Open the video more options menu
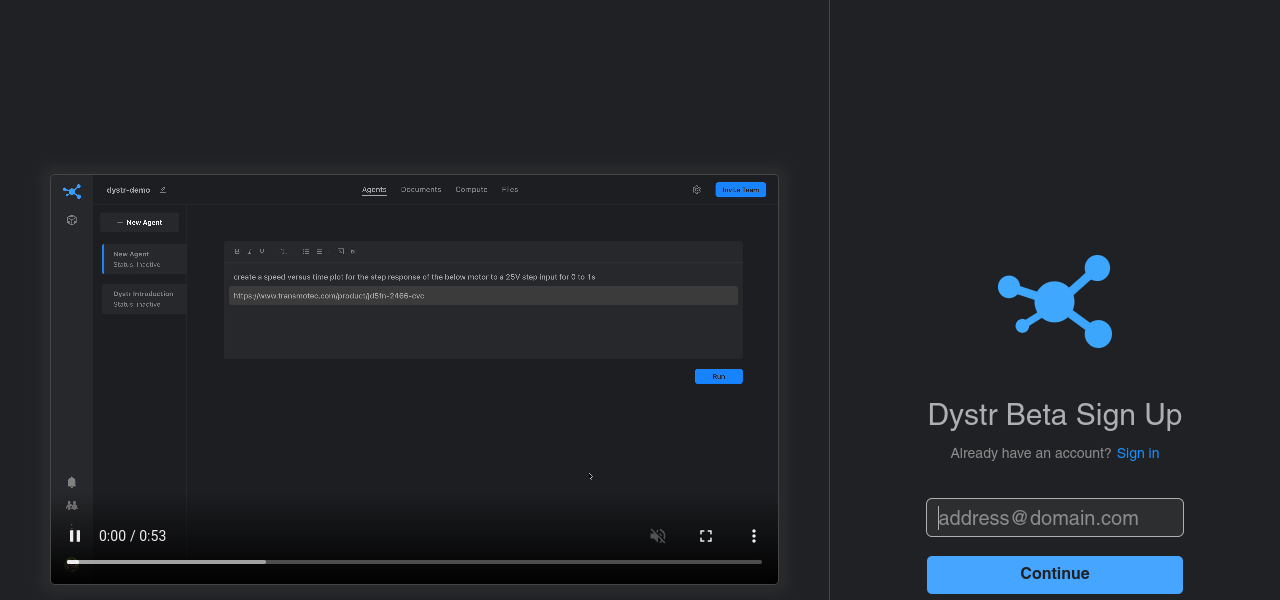 [754, 536]
